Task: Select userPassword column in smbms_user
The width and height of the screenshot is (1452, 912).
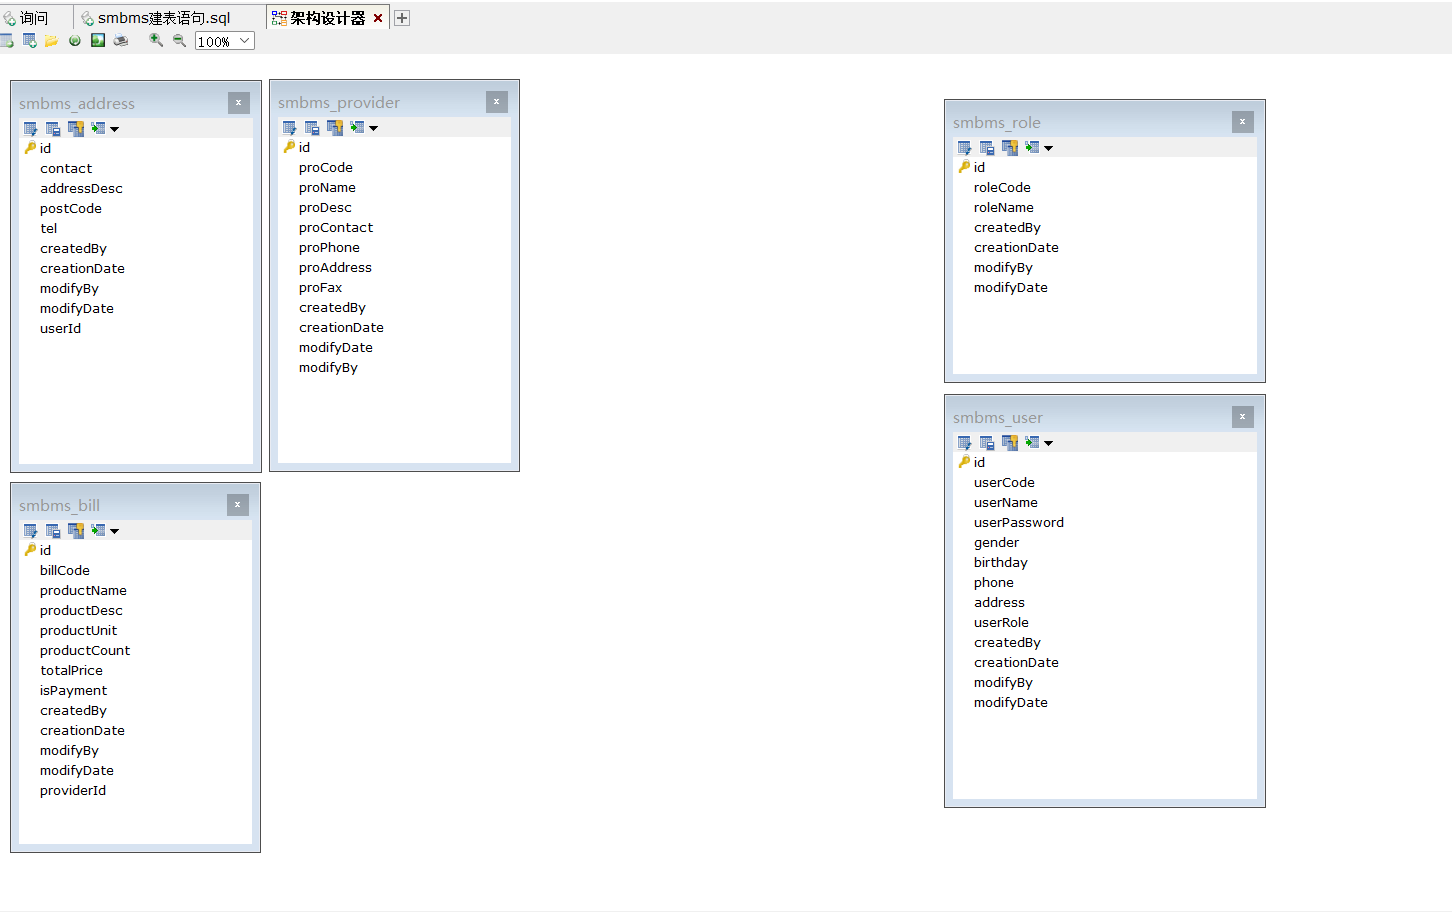Action: (x=1019, y=522)
